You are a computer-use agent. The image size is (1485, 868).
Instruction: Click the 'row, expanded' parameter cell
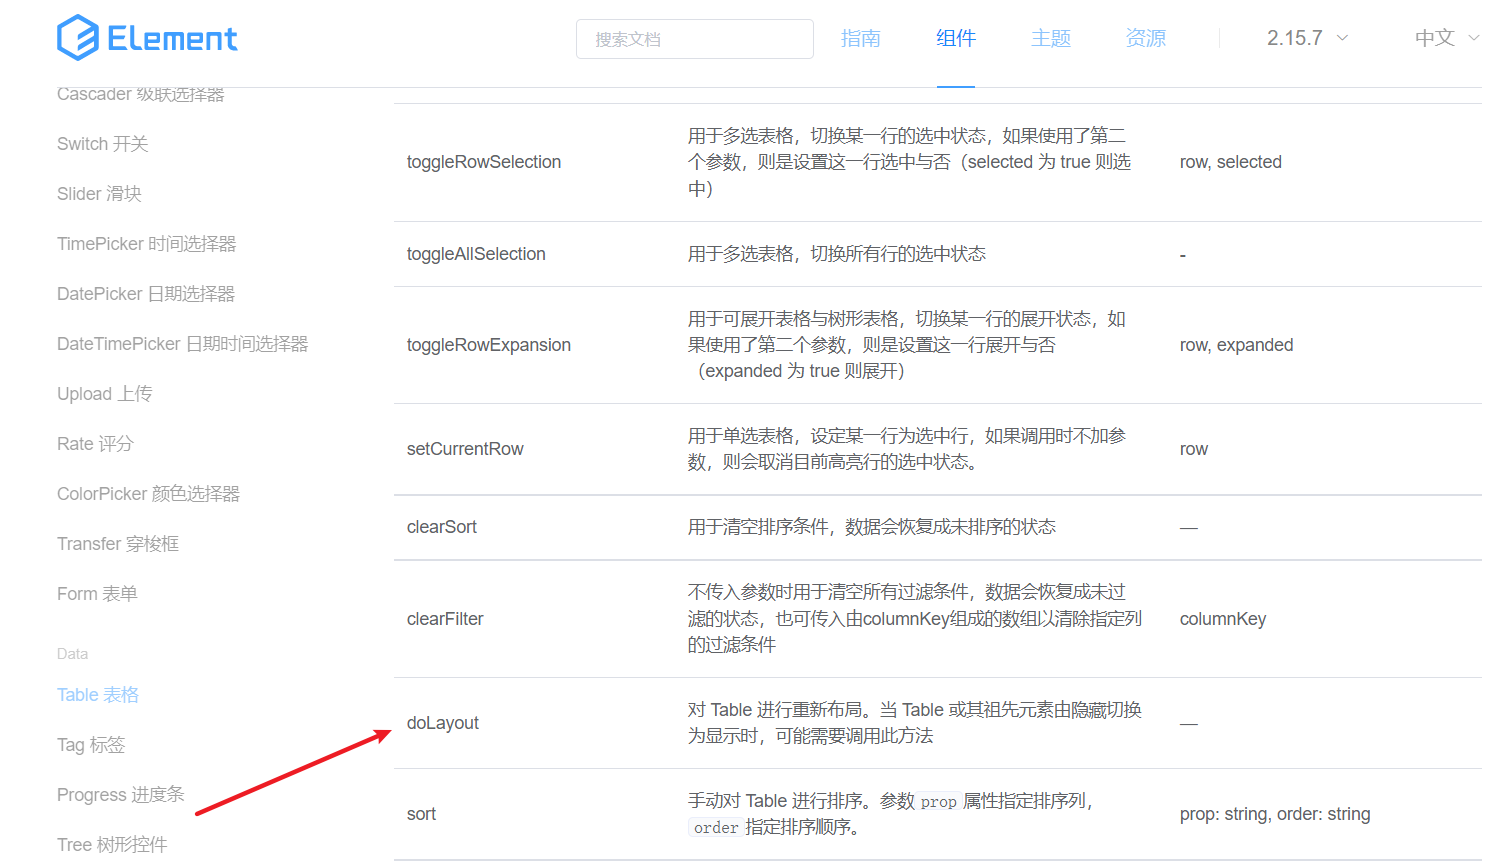1237,345
